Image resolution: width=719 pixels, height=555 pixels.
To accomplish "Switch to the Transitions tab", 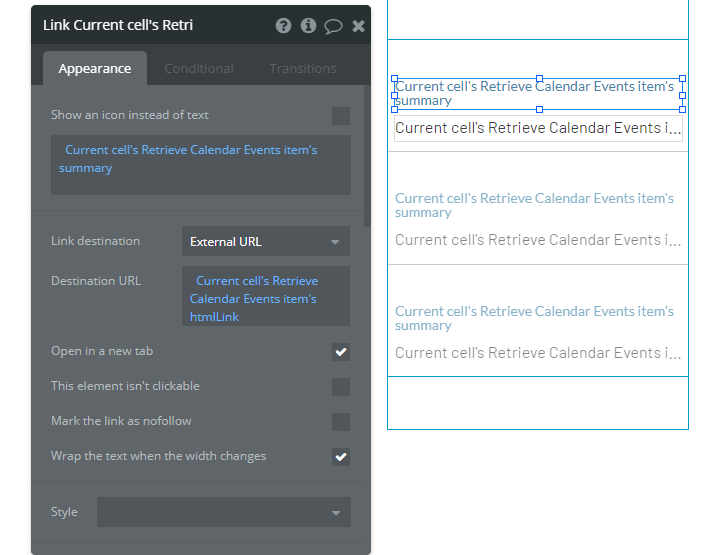I will (x=302, y=69).
